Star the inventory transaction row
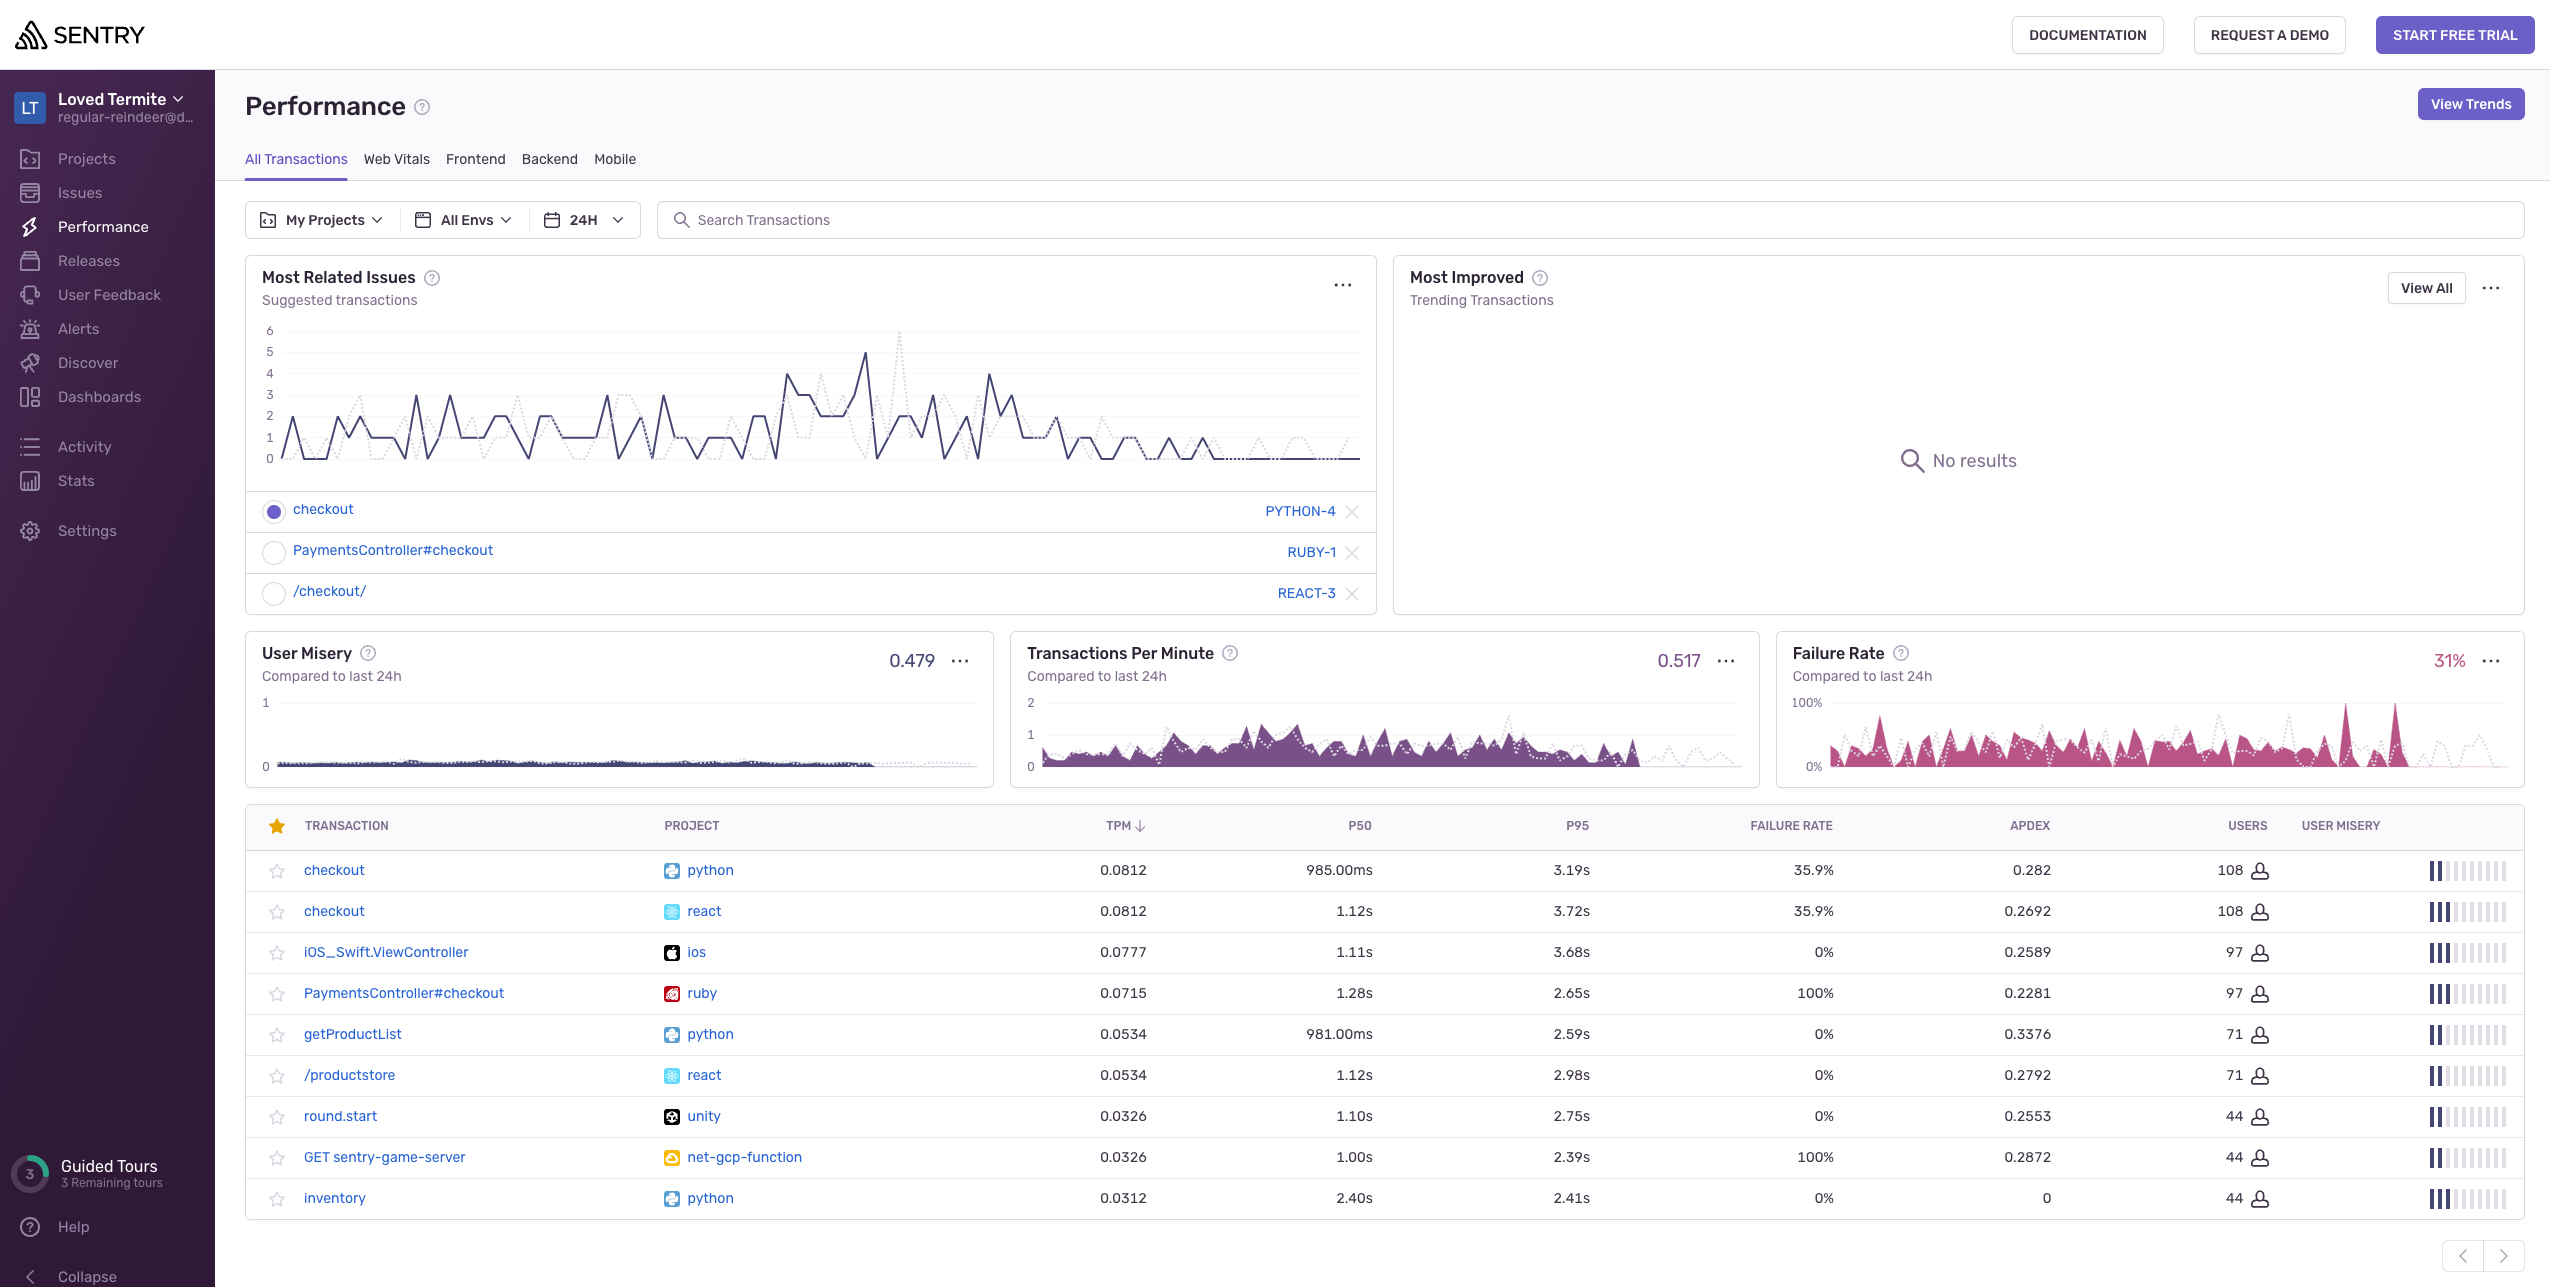 tap(277, 1199)
